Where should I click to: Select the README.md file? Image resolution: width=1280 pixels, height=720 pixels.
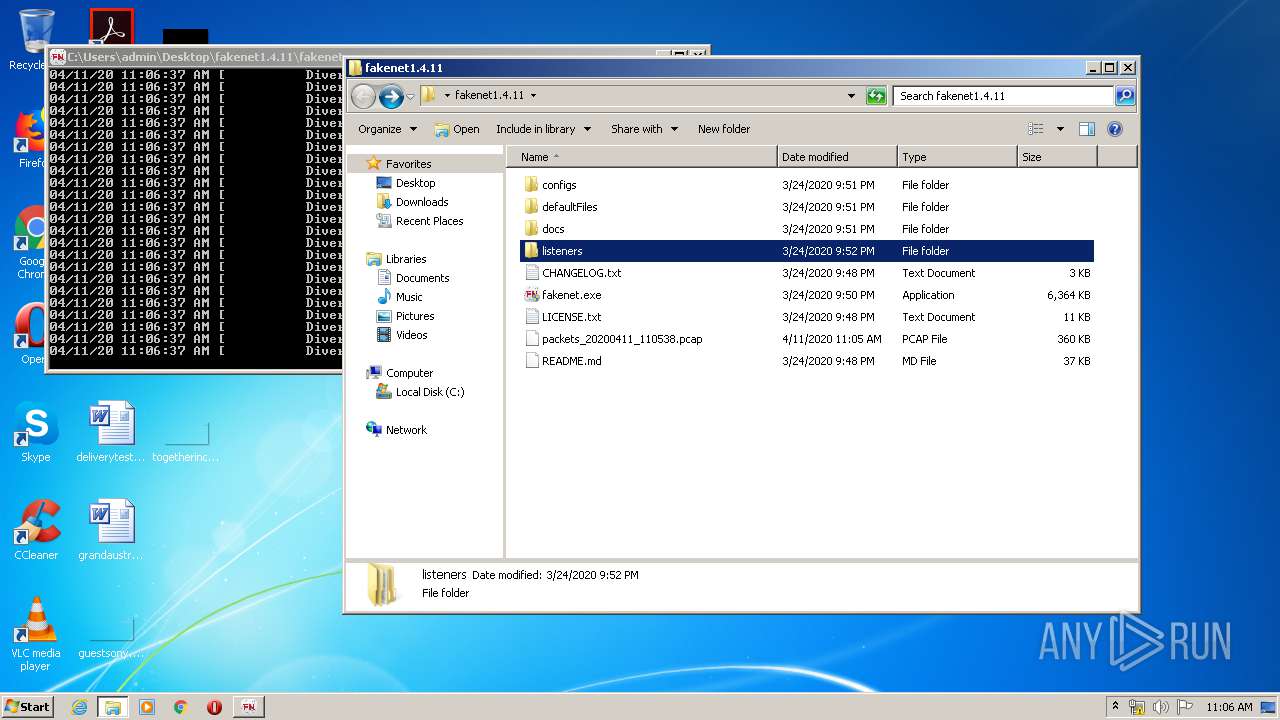tap(807, 361)
